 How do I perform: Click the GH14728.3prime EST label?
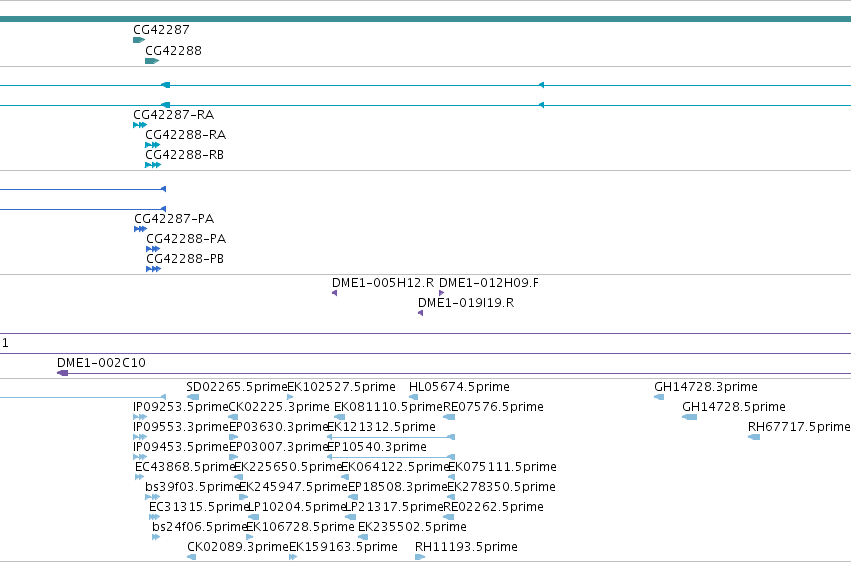click(706, 387)
